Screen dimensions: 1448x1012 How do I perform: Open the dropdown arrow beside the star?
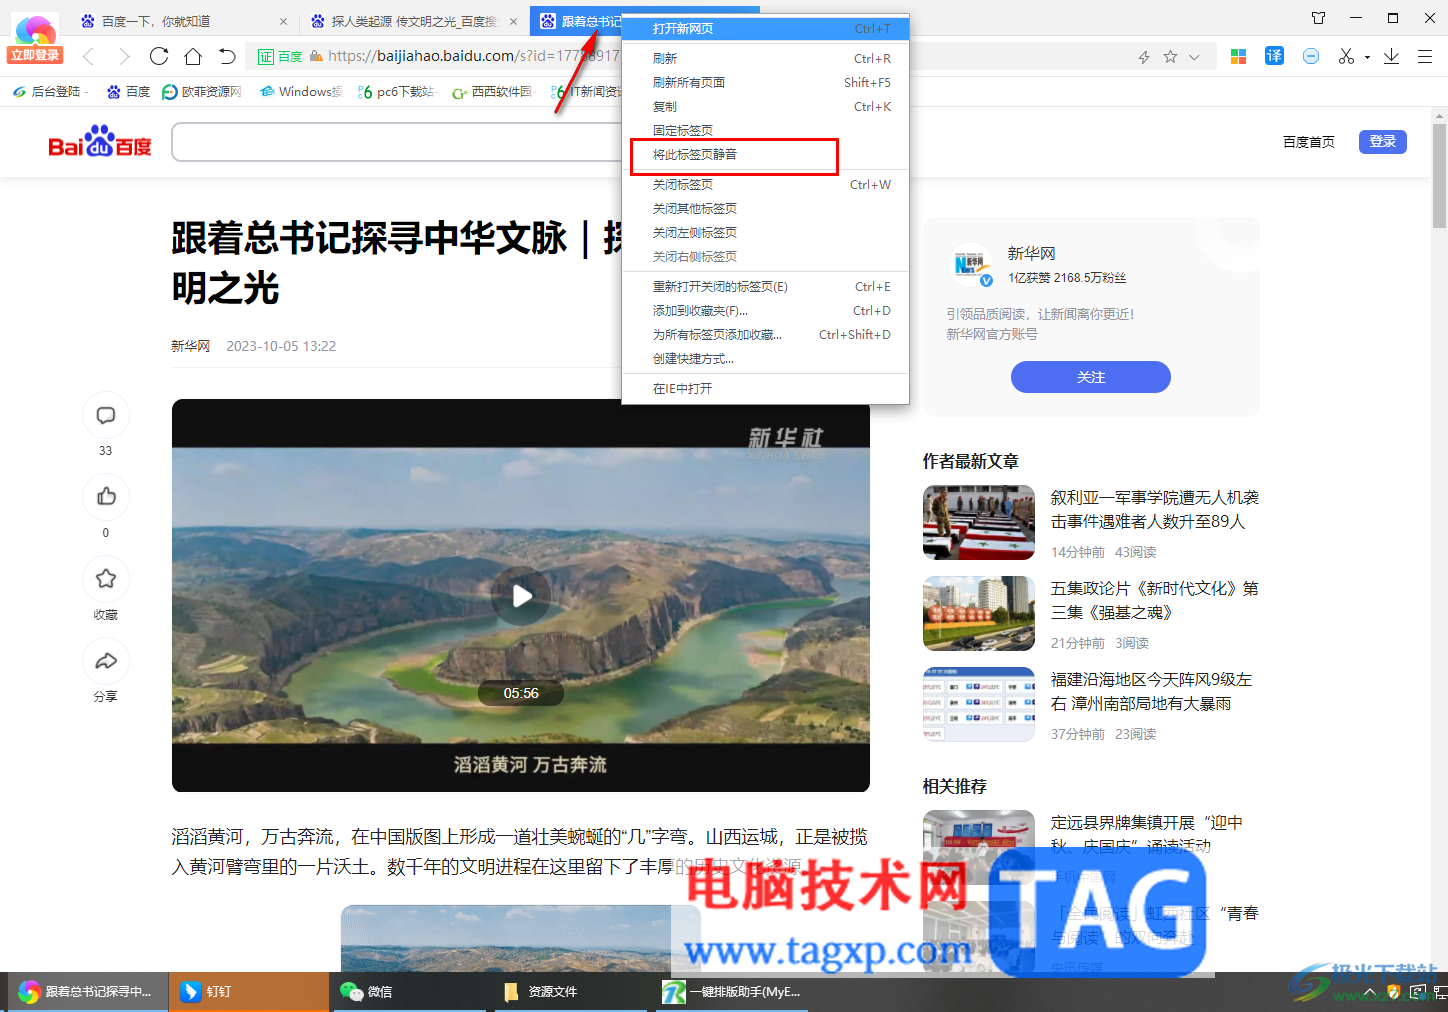pos(1194,57)
